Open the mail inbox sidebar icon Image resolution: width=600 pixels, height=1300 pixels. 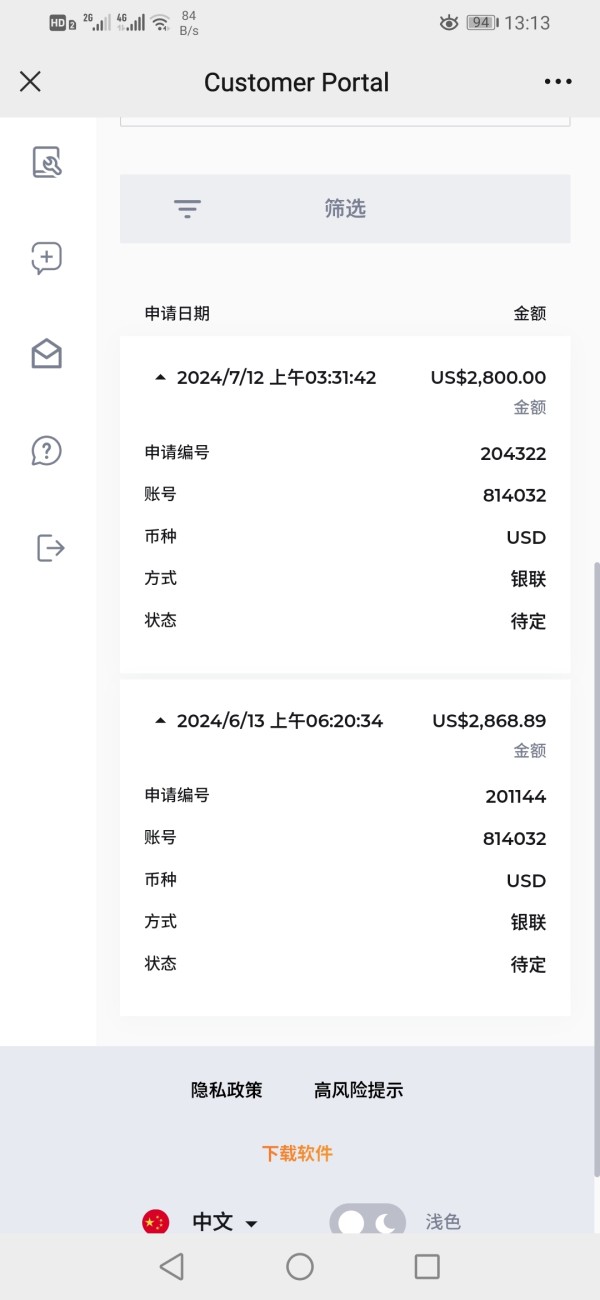click(47, 354)
